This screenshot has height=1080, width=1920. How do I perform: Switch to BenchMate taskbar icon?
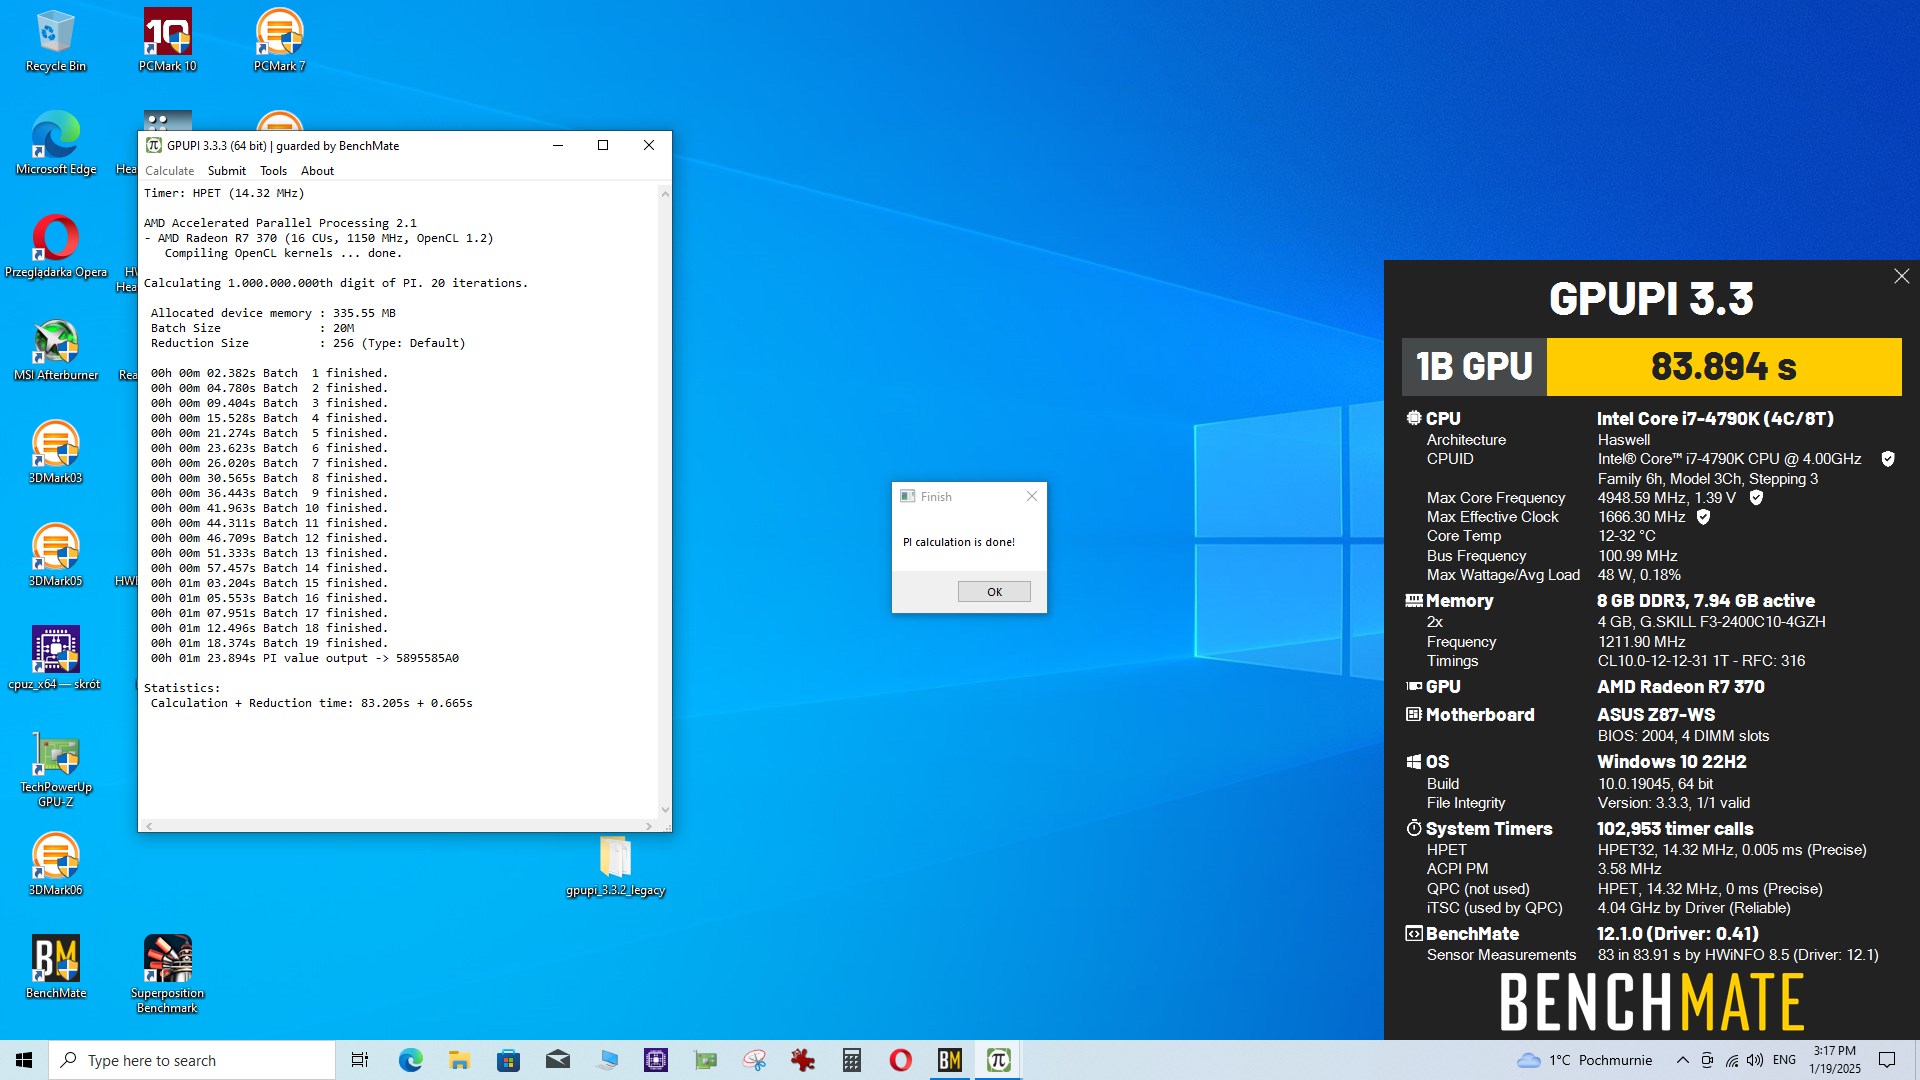tap(950, 1060)
